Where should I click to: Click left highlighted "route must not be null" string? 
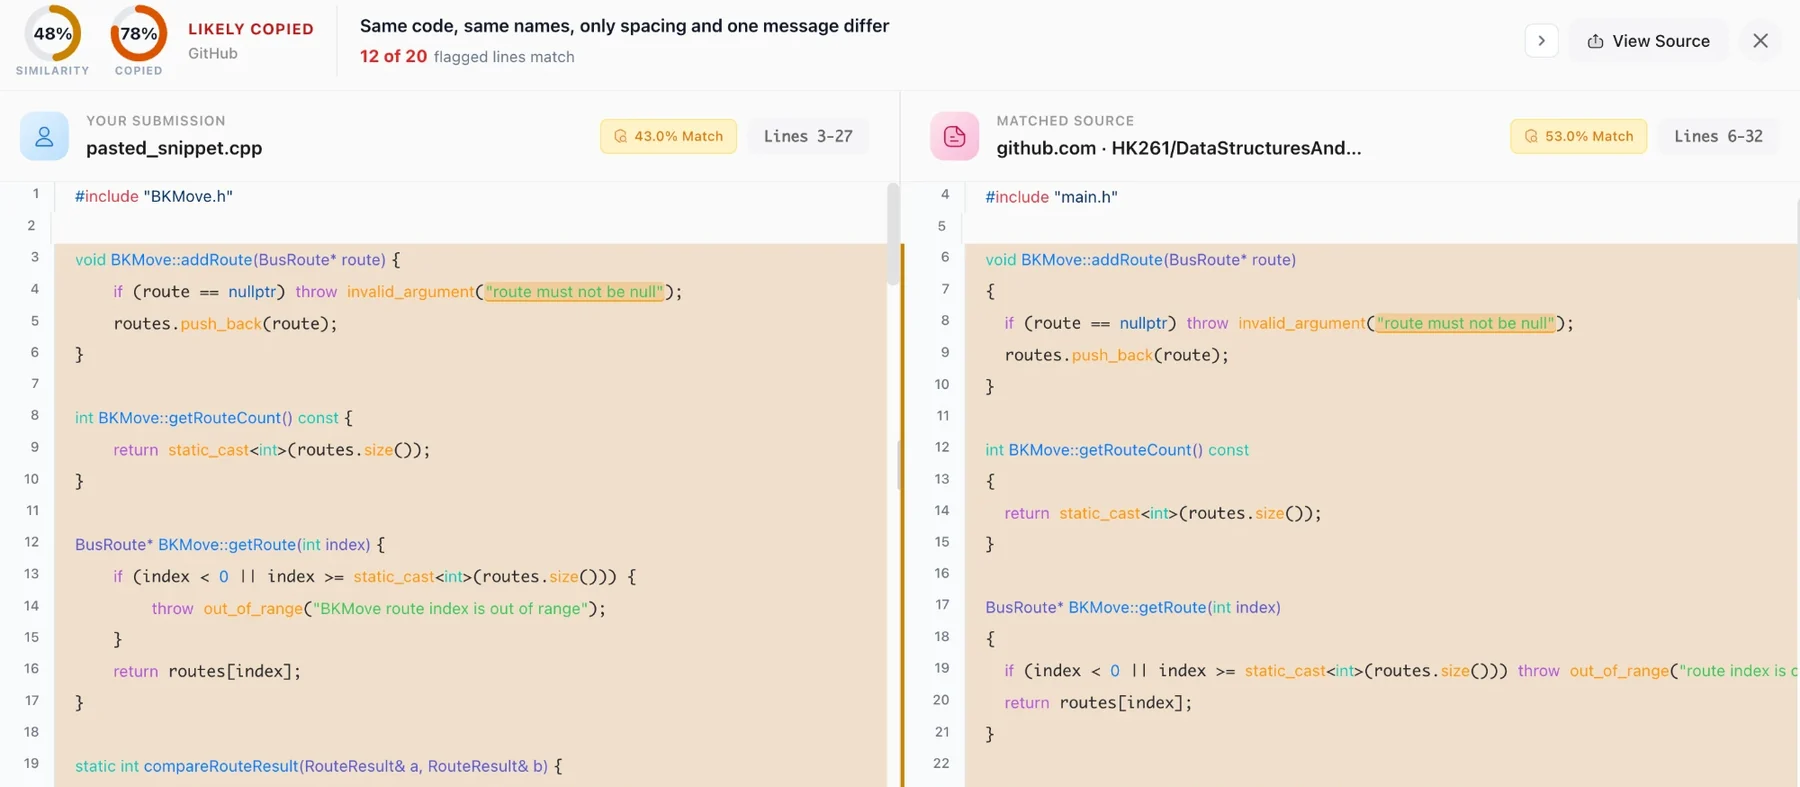click(x=574, y=292)
